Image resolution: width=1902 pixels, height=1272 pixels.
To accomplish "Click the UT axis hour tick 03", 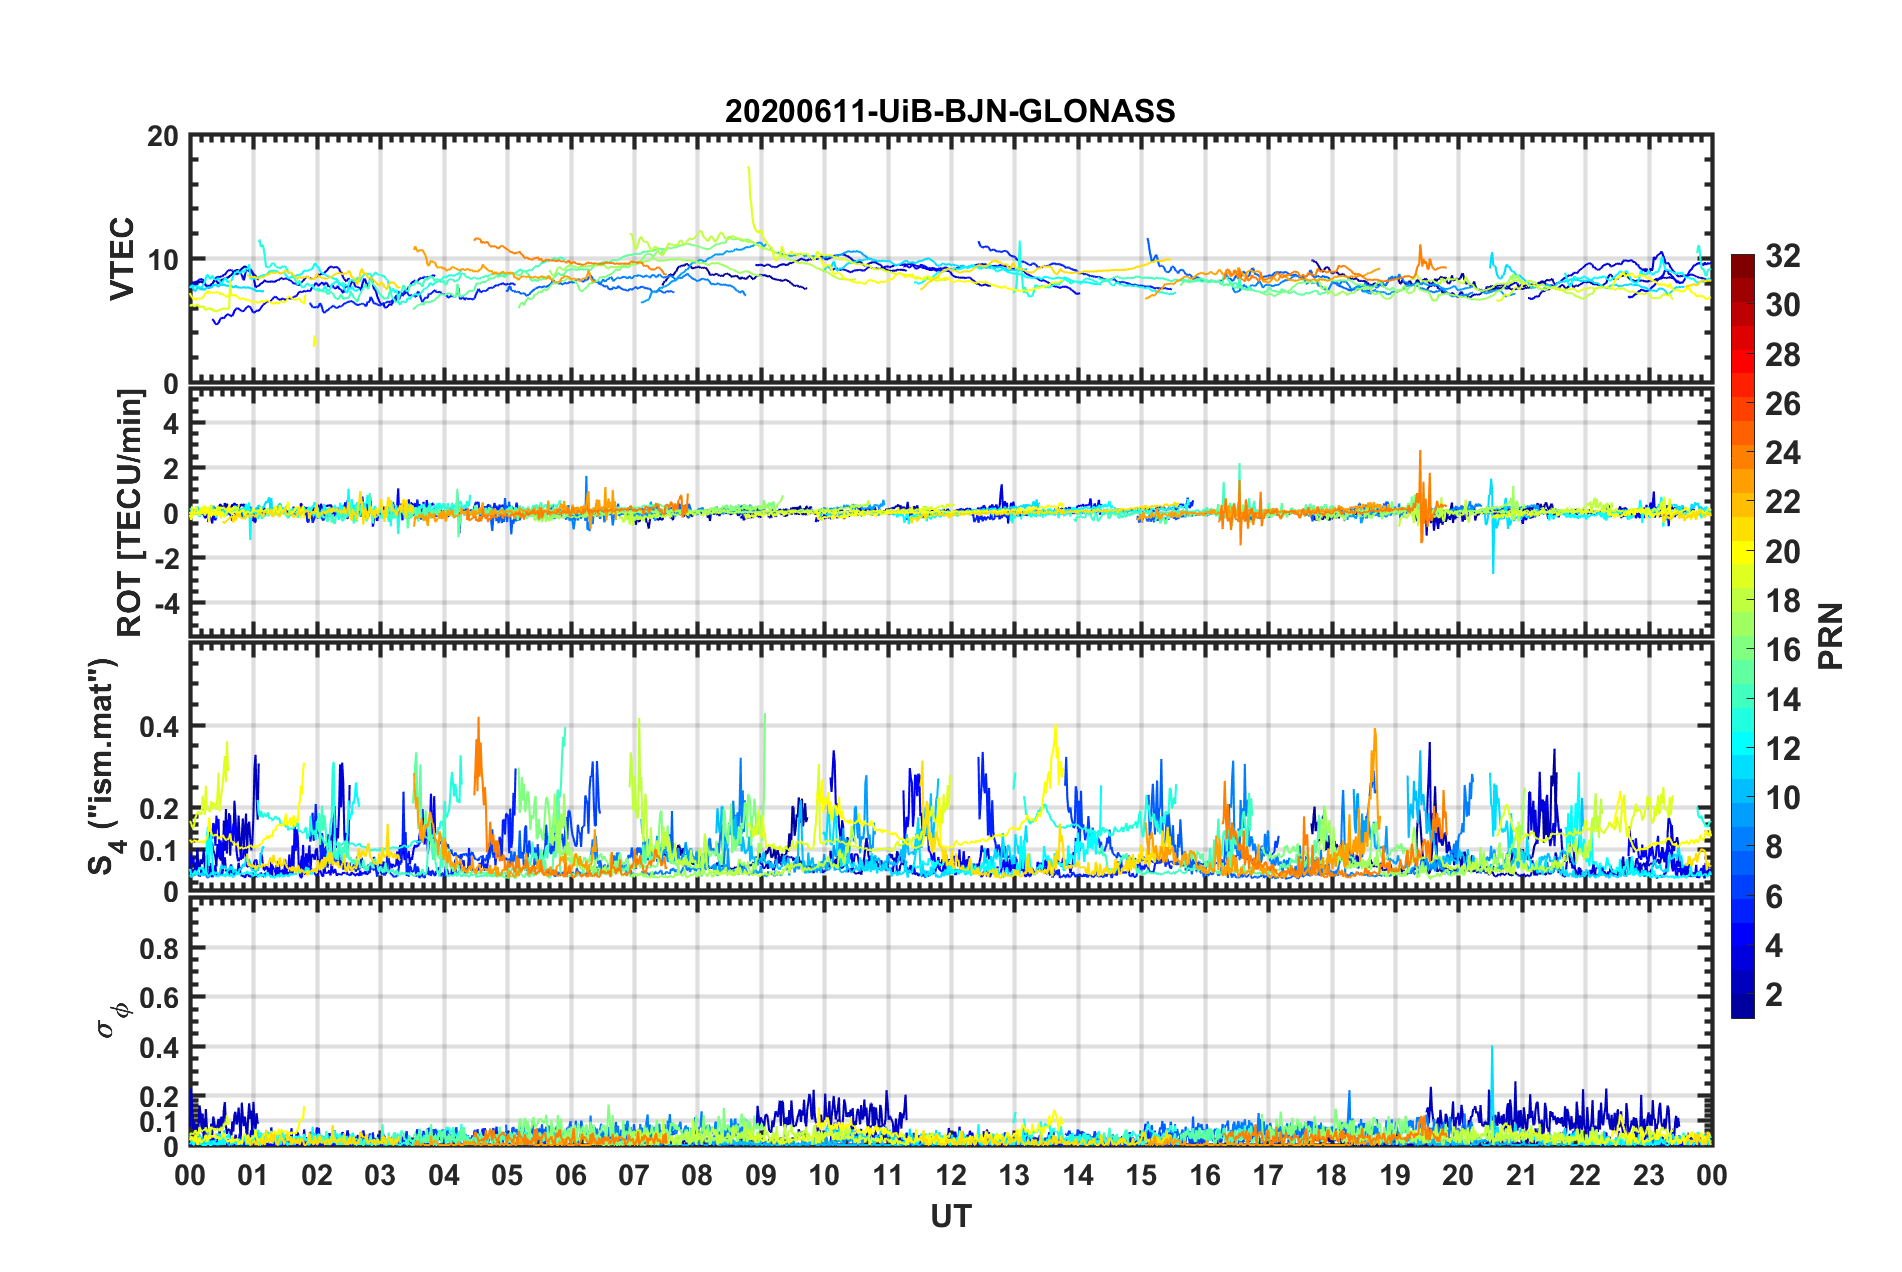I will pyautogui.click(x=380, y=1176).
